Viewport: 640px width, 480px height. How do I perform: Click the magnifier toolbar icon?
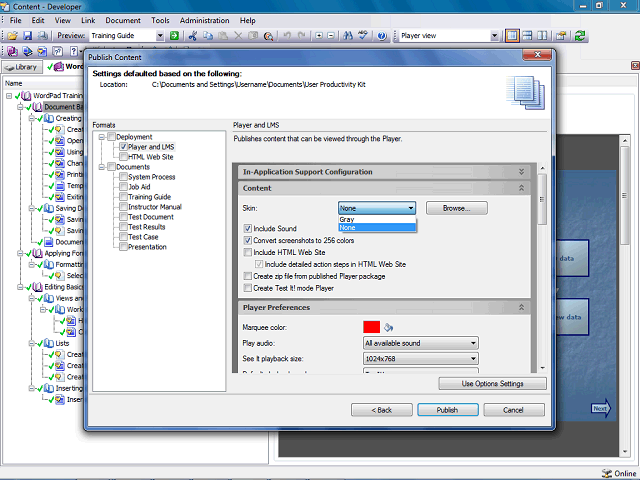click(268, 36)
